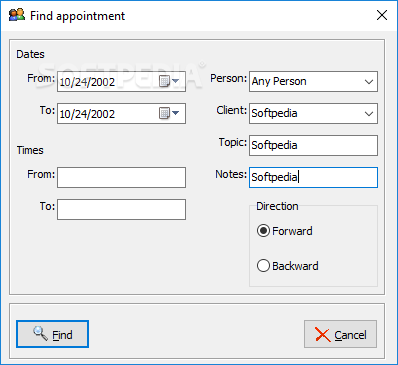Click the Dates To field with 10/24/2002

pos(121,113)
